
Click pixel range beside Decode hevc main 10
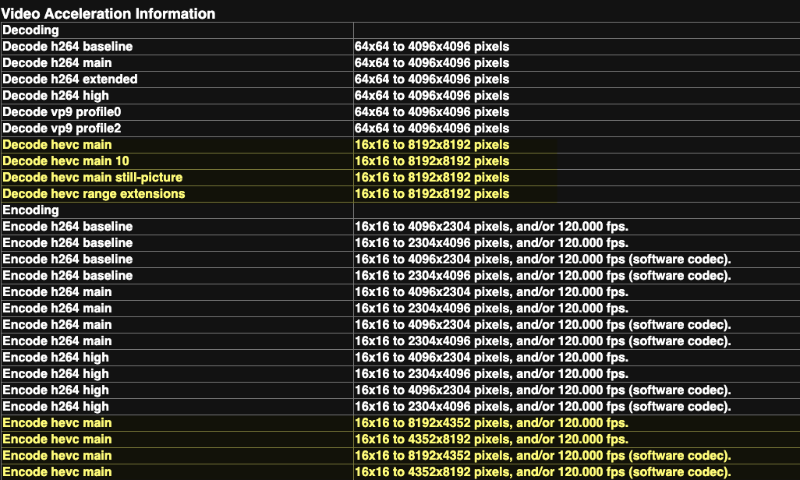point(431,161)
